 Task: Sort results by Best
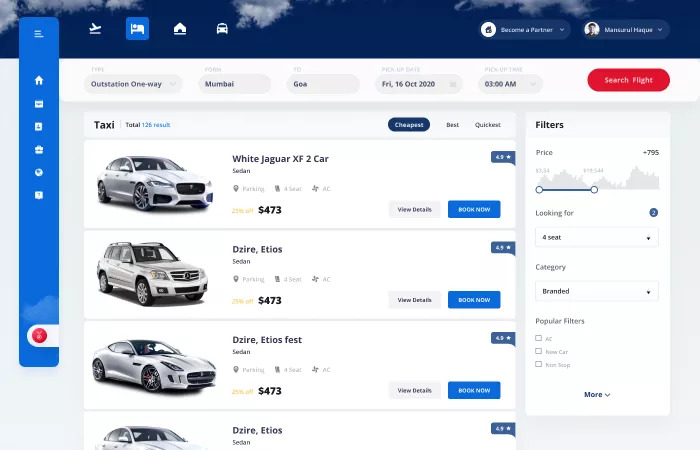453,125
